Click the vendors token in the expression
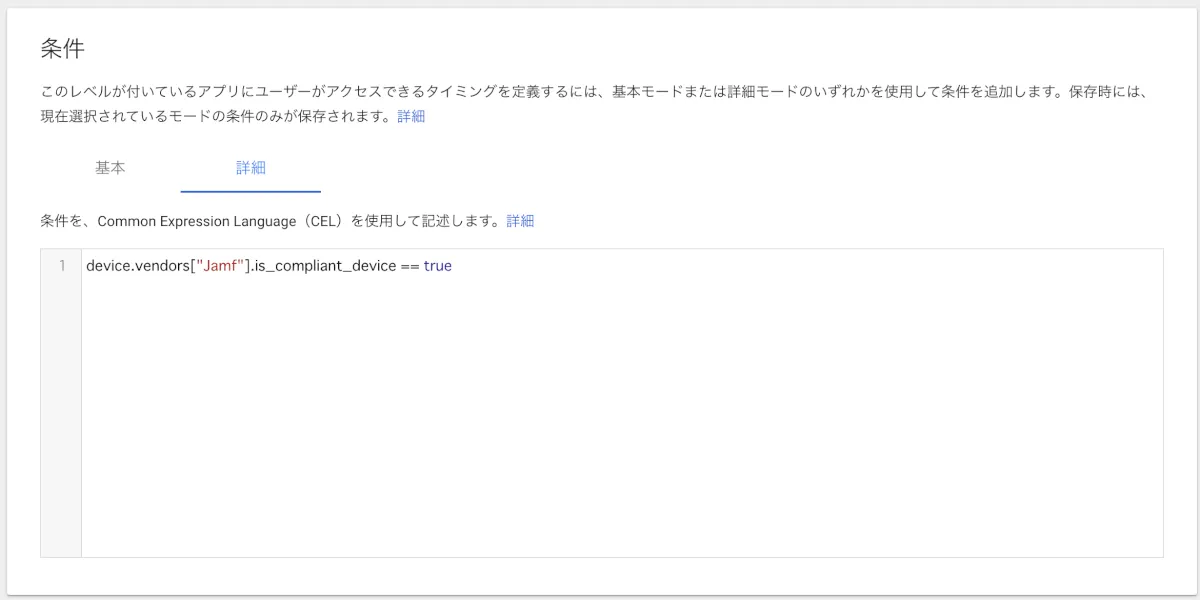This screenshot has width=1200, height=600. point(162,266)
